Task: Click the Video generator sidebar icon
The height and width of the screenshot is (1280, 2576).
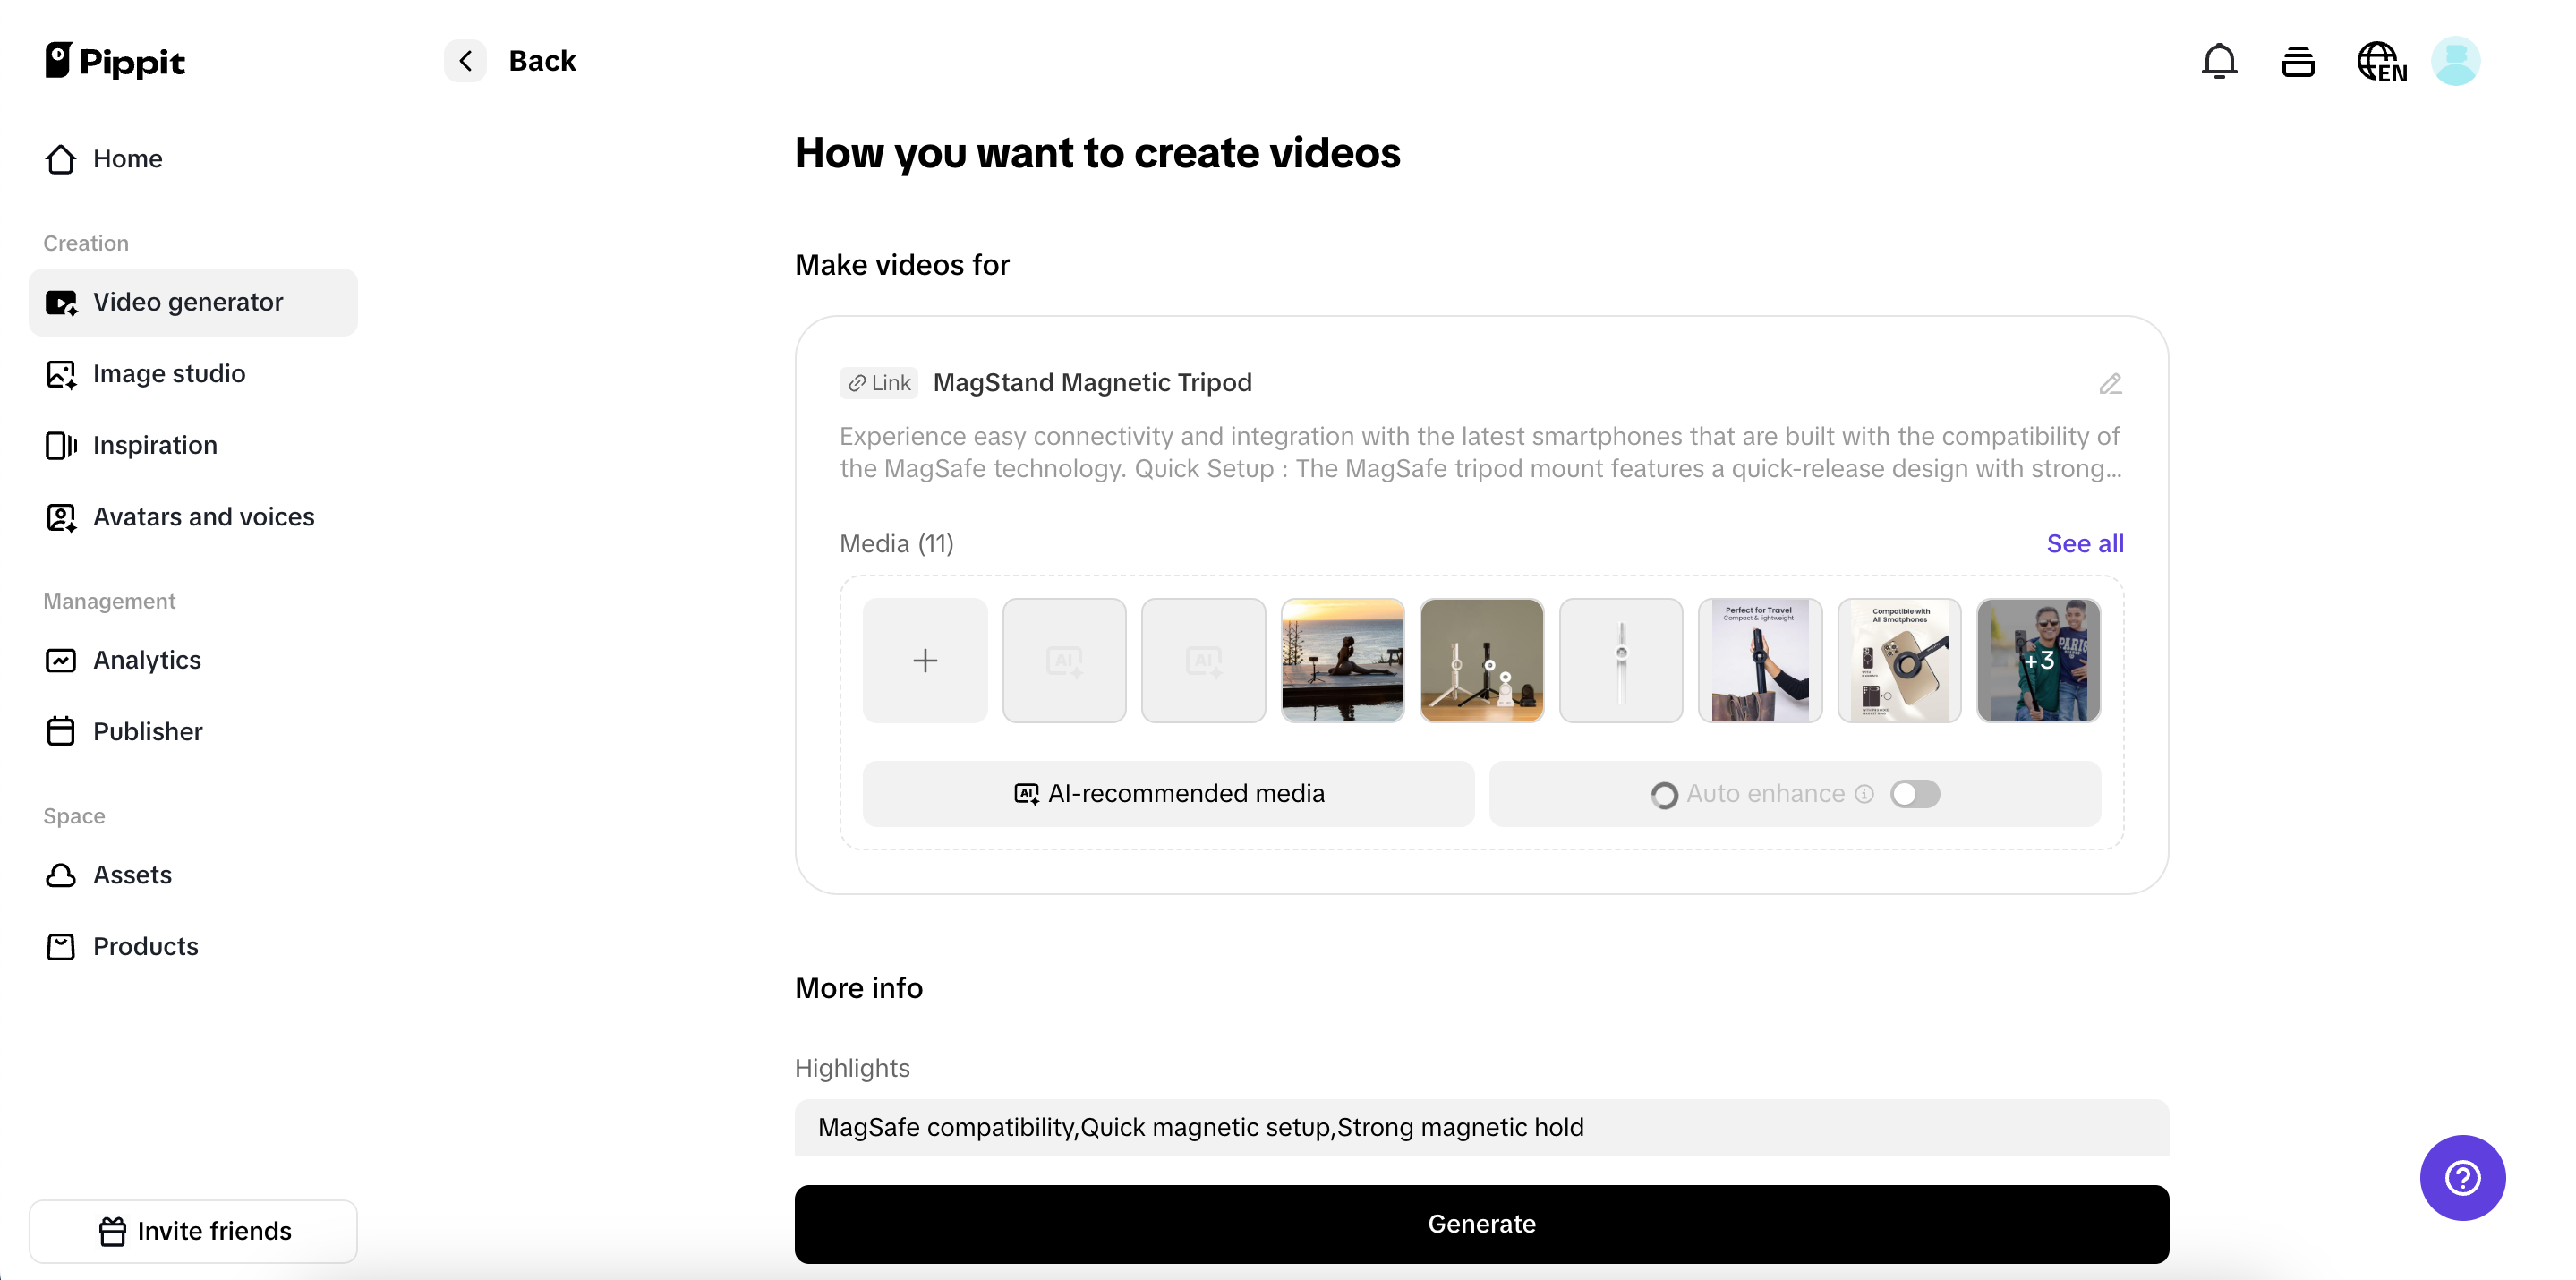Action: point(61,302)
